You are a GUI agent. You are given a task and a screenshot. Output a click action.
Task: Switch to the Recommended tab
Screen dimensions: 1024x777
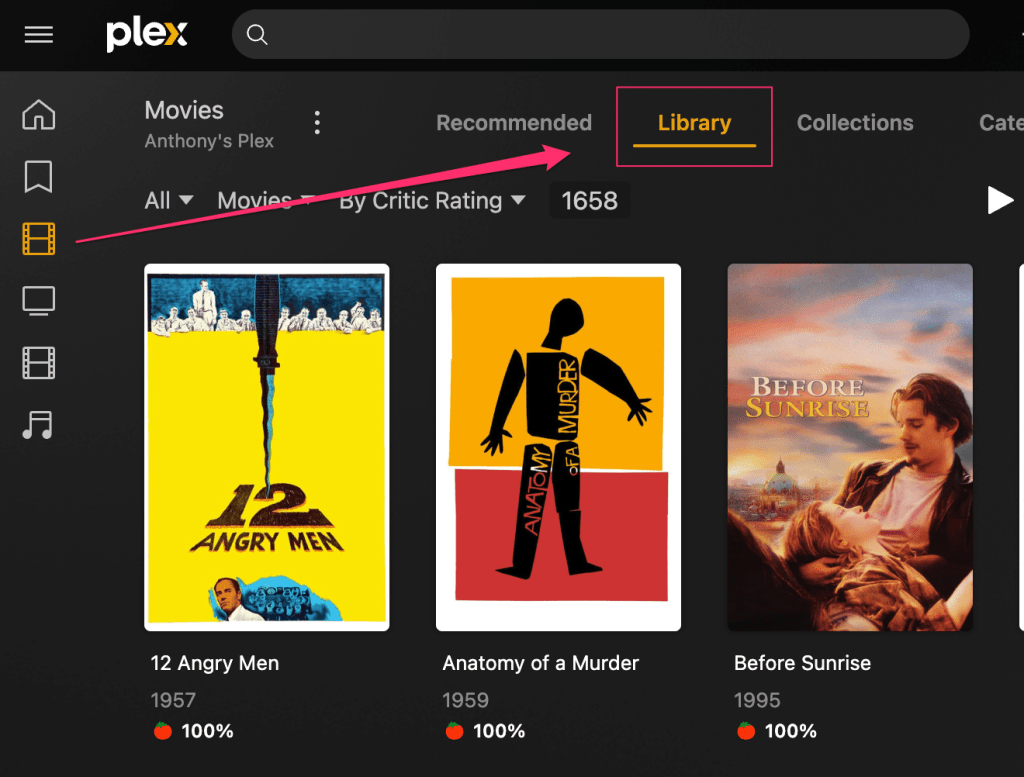point(514,123)
